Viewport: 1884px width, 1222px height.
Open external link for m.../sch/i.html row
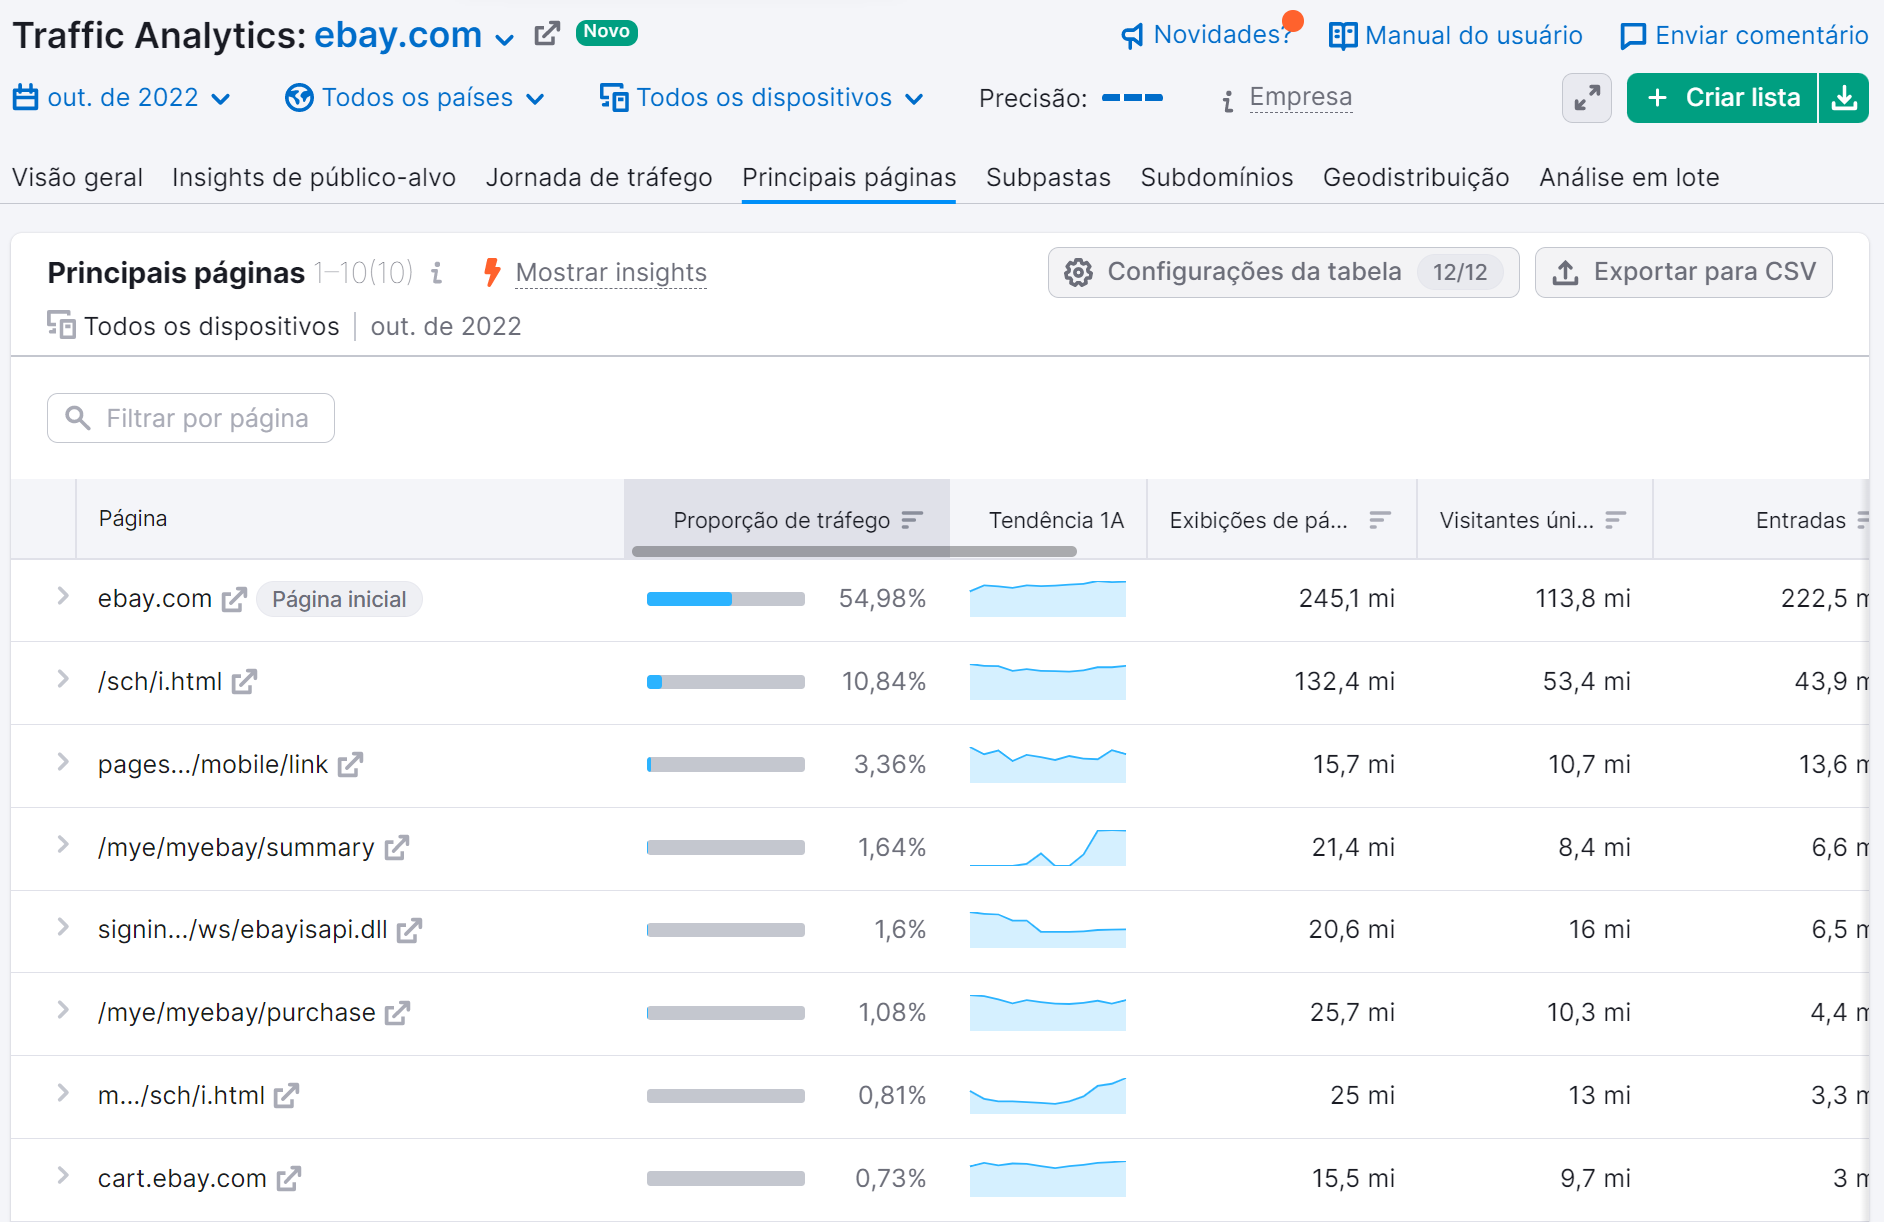pyautogui.click(x=287, y=1096)
